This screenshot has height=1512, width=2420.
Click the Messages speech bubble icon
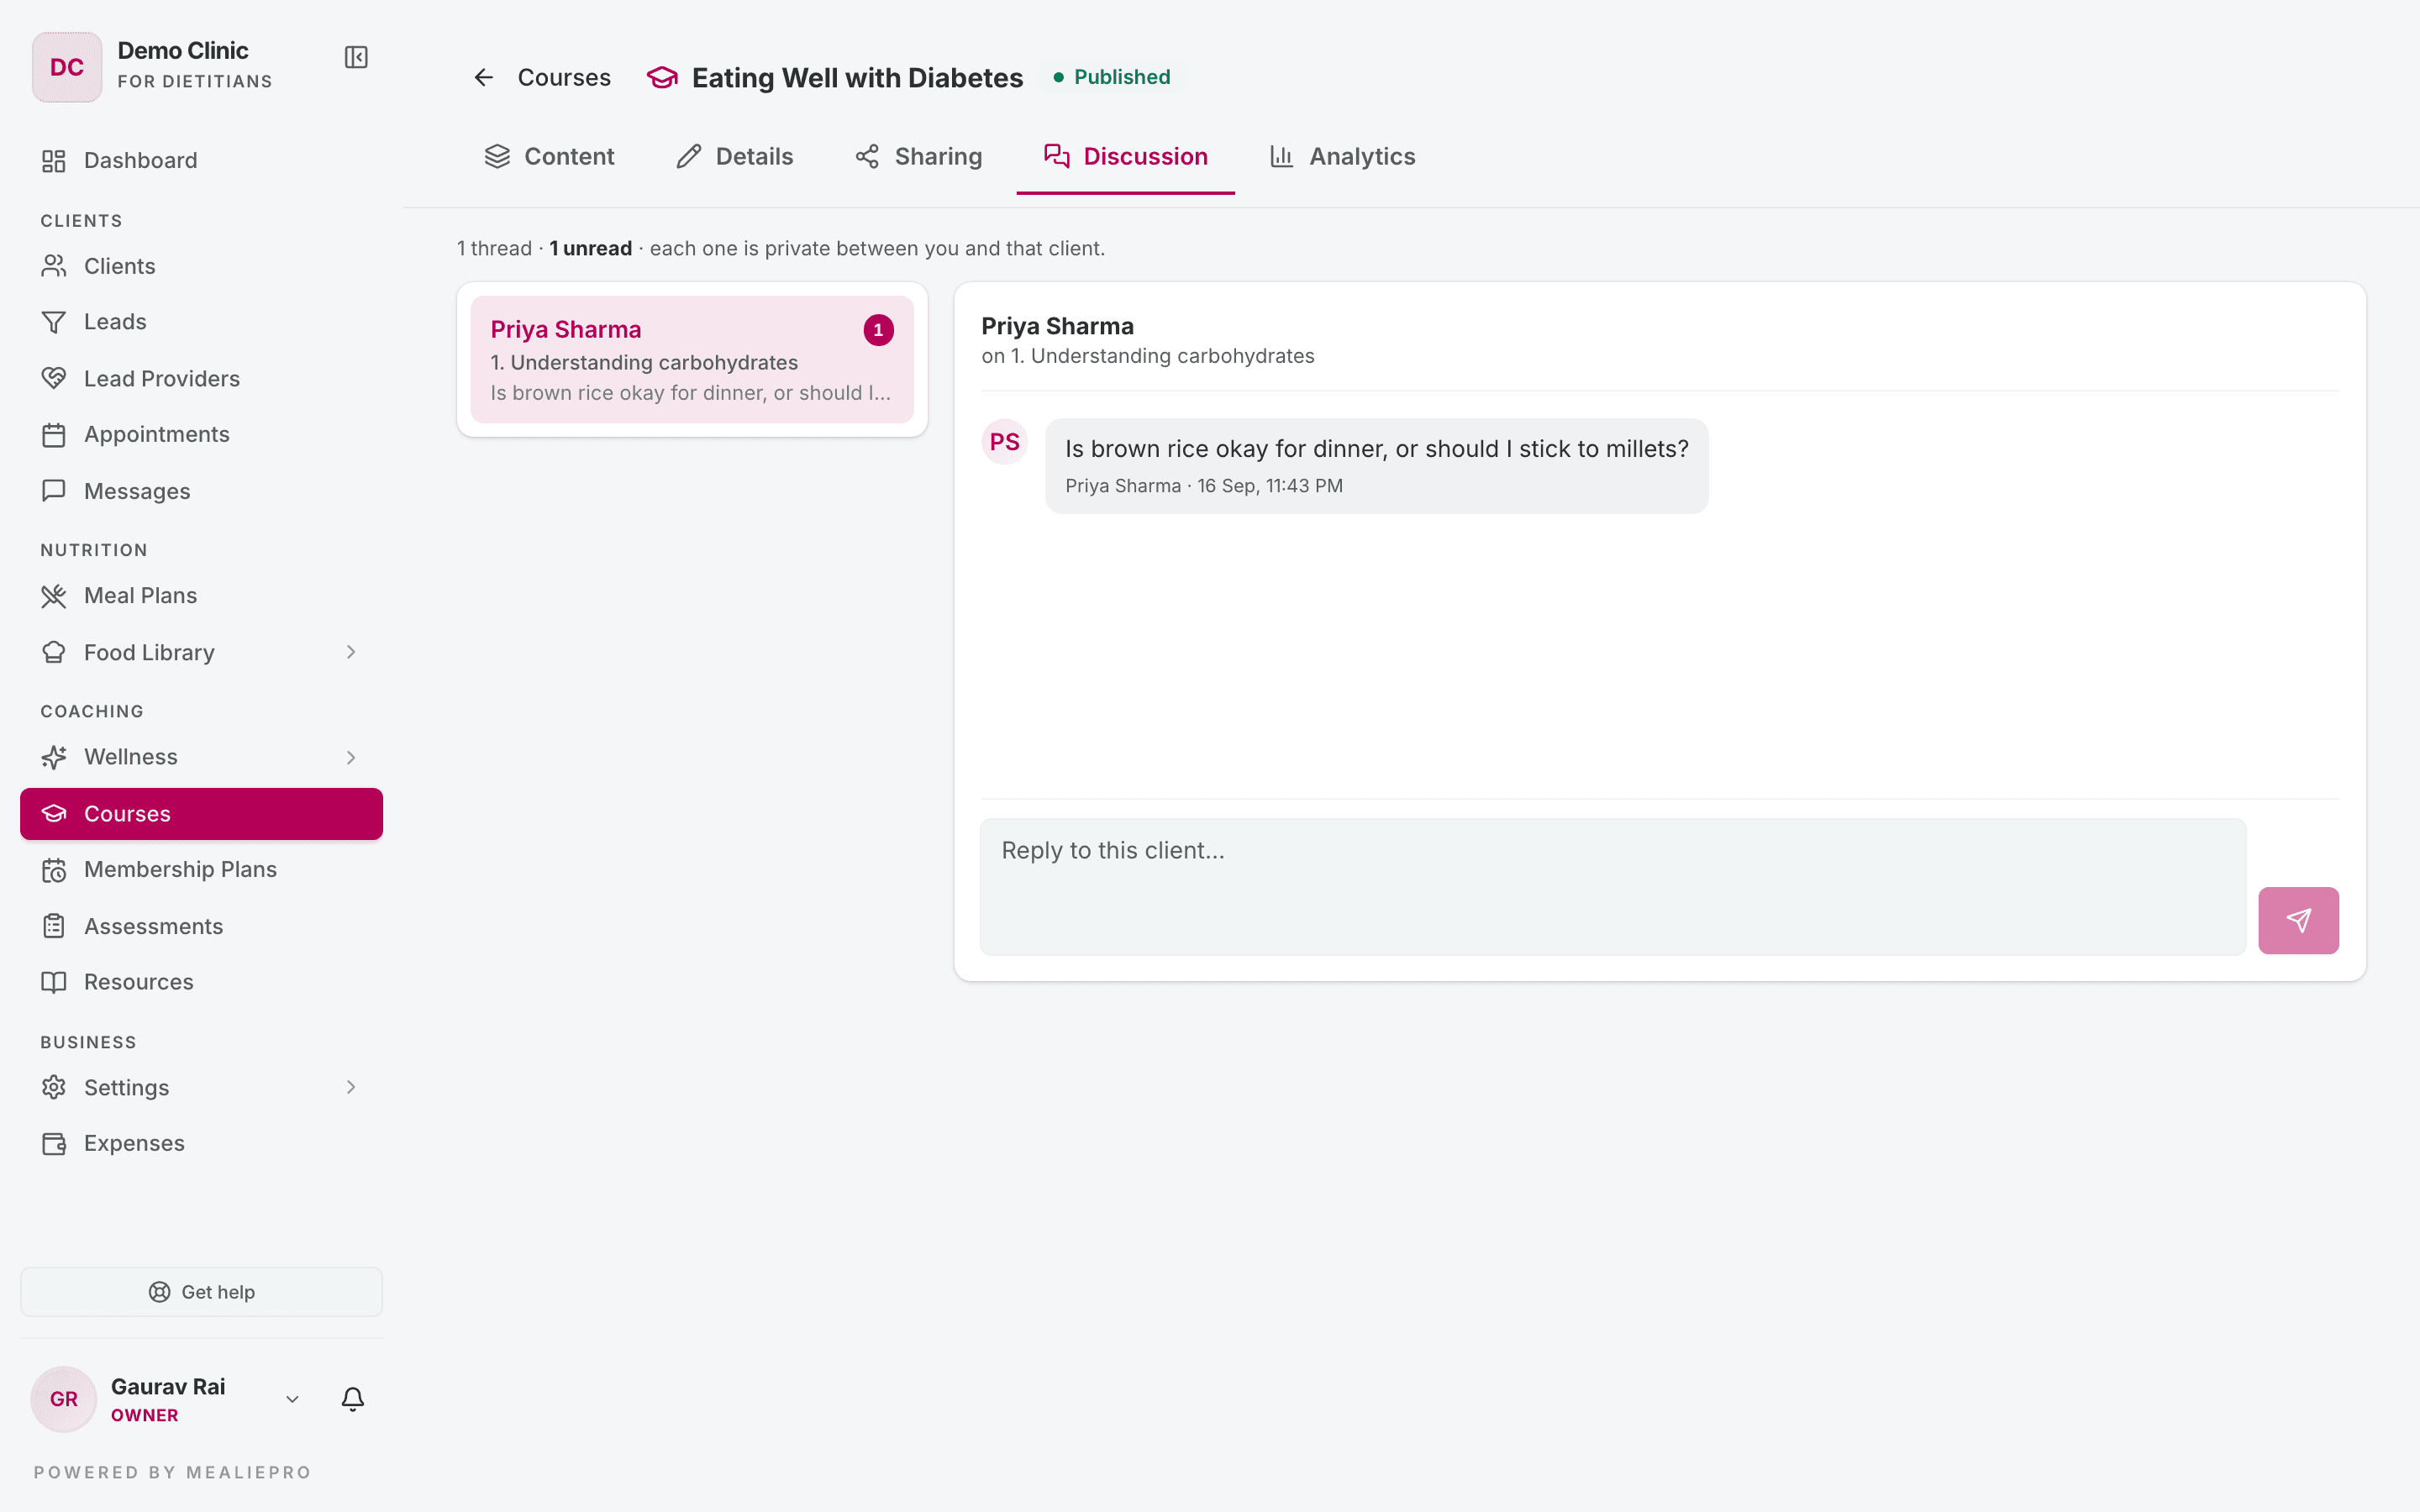tap(54, 491)
